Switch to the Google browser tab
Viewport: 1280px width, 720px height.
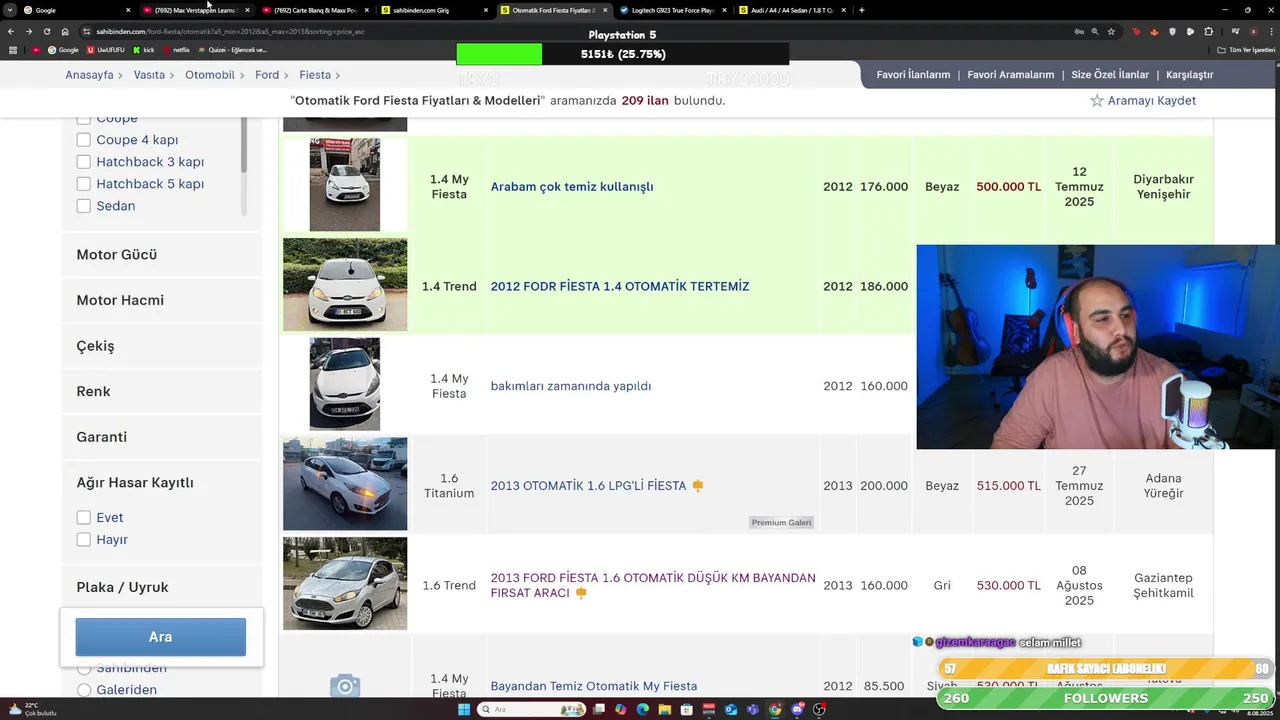point(76,10)
